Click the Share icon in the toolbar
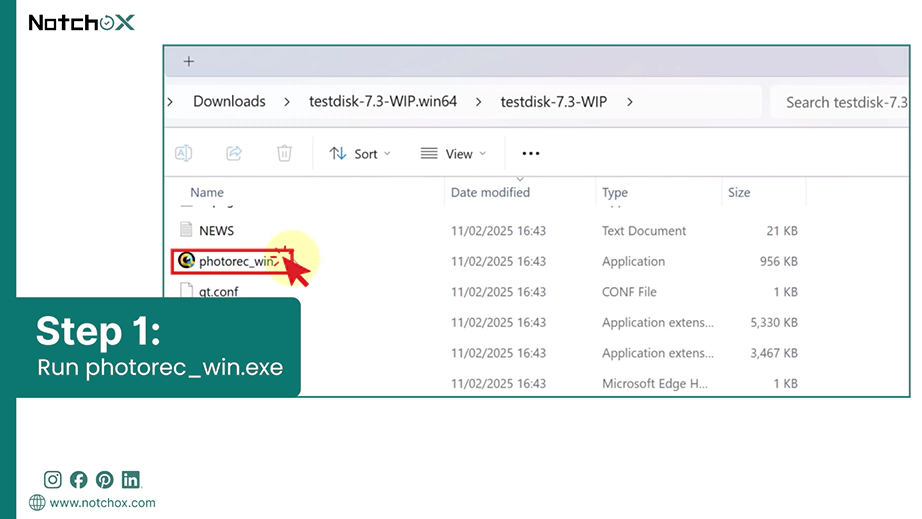Viewport: 922px width, 519px height. click(x=234, y=153)
